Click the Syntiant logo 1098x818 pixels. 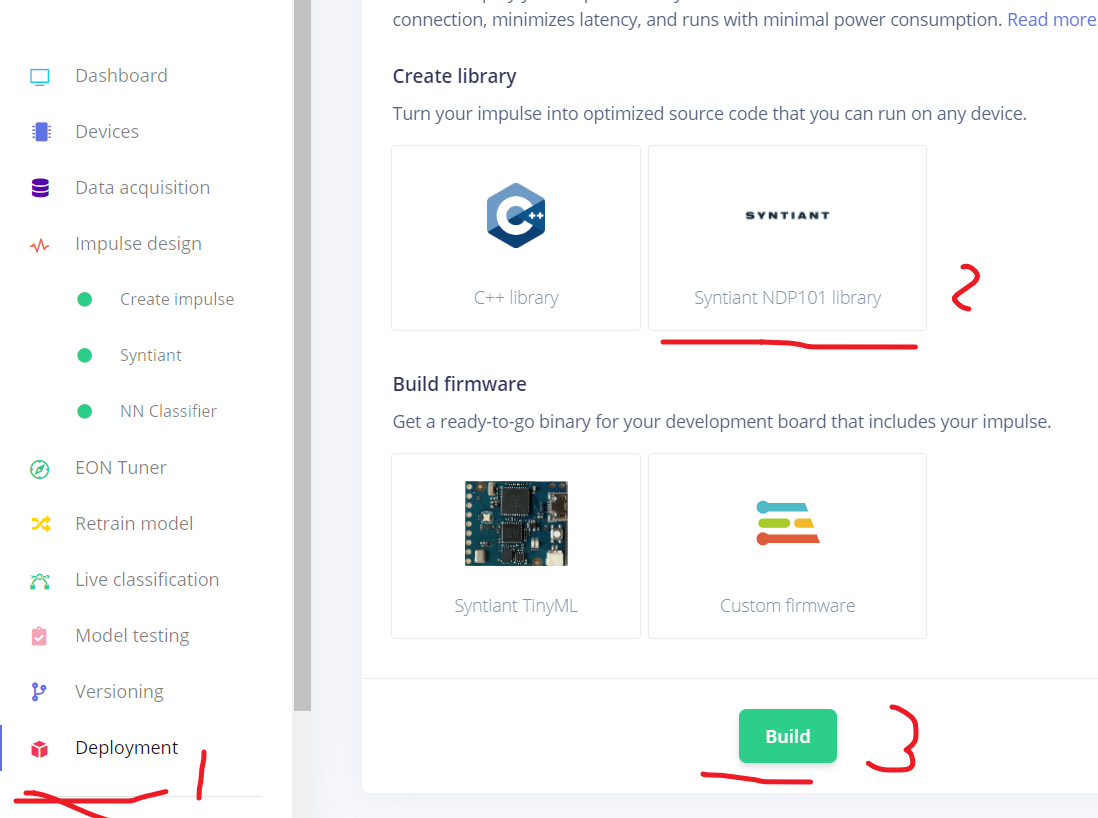coord(788,216)
